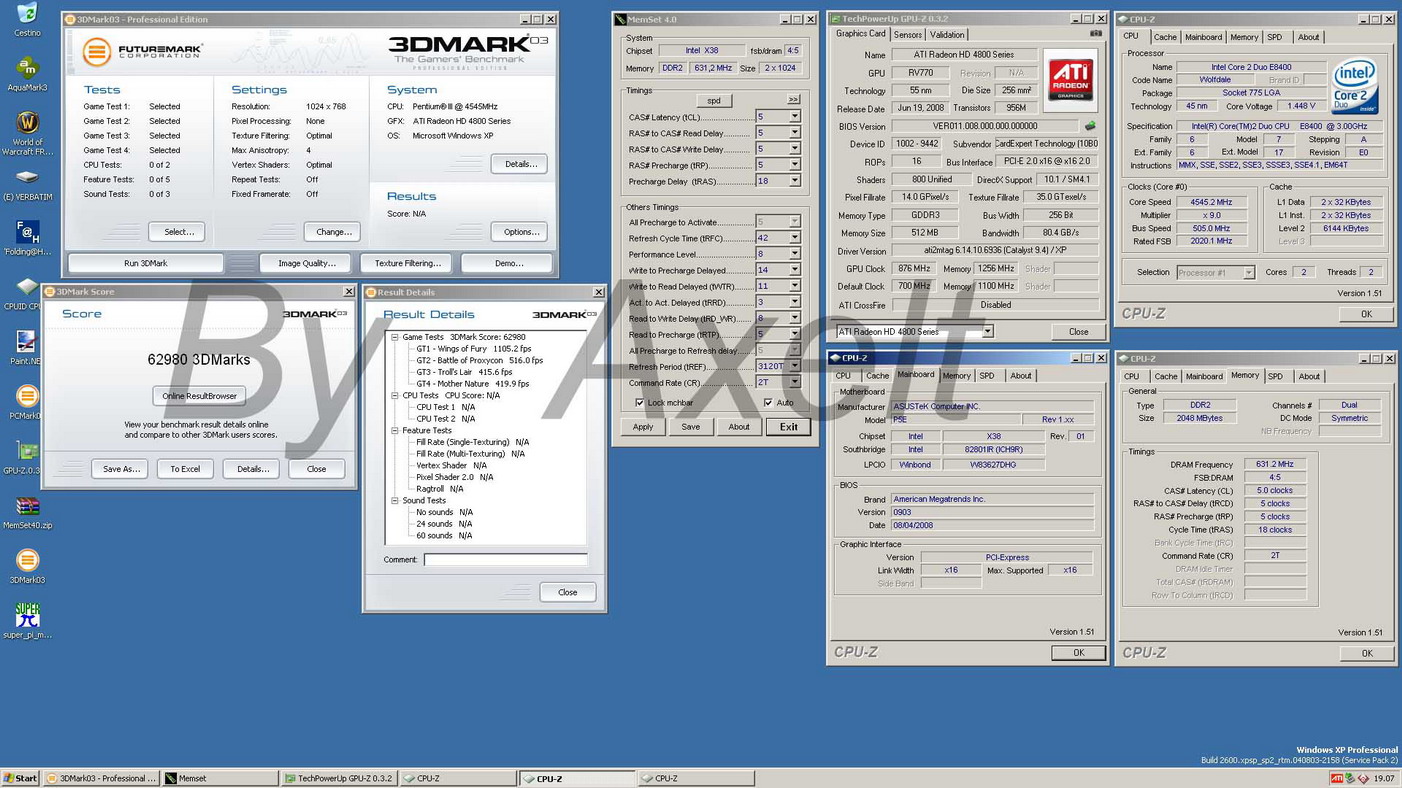Open the Command Rate (CR) dropdown
1402x788 pixels.
coord(795,382)
